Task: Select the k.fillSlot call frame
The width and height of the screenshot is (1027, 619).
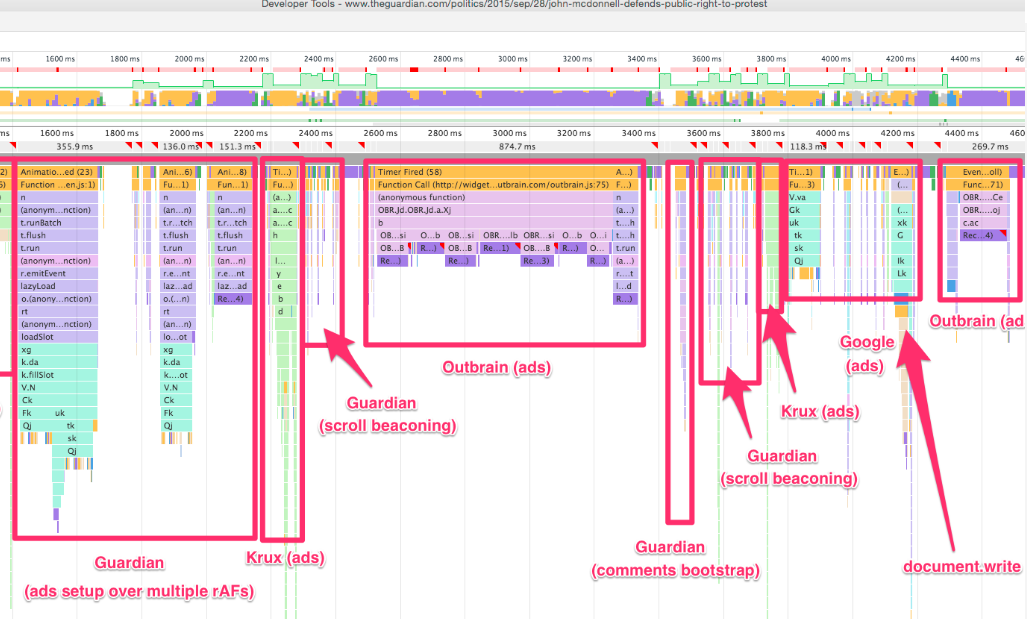Action: [x=58, y=375]
